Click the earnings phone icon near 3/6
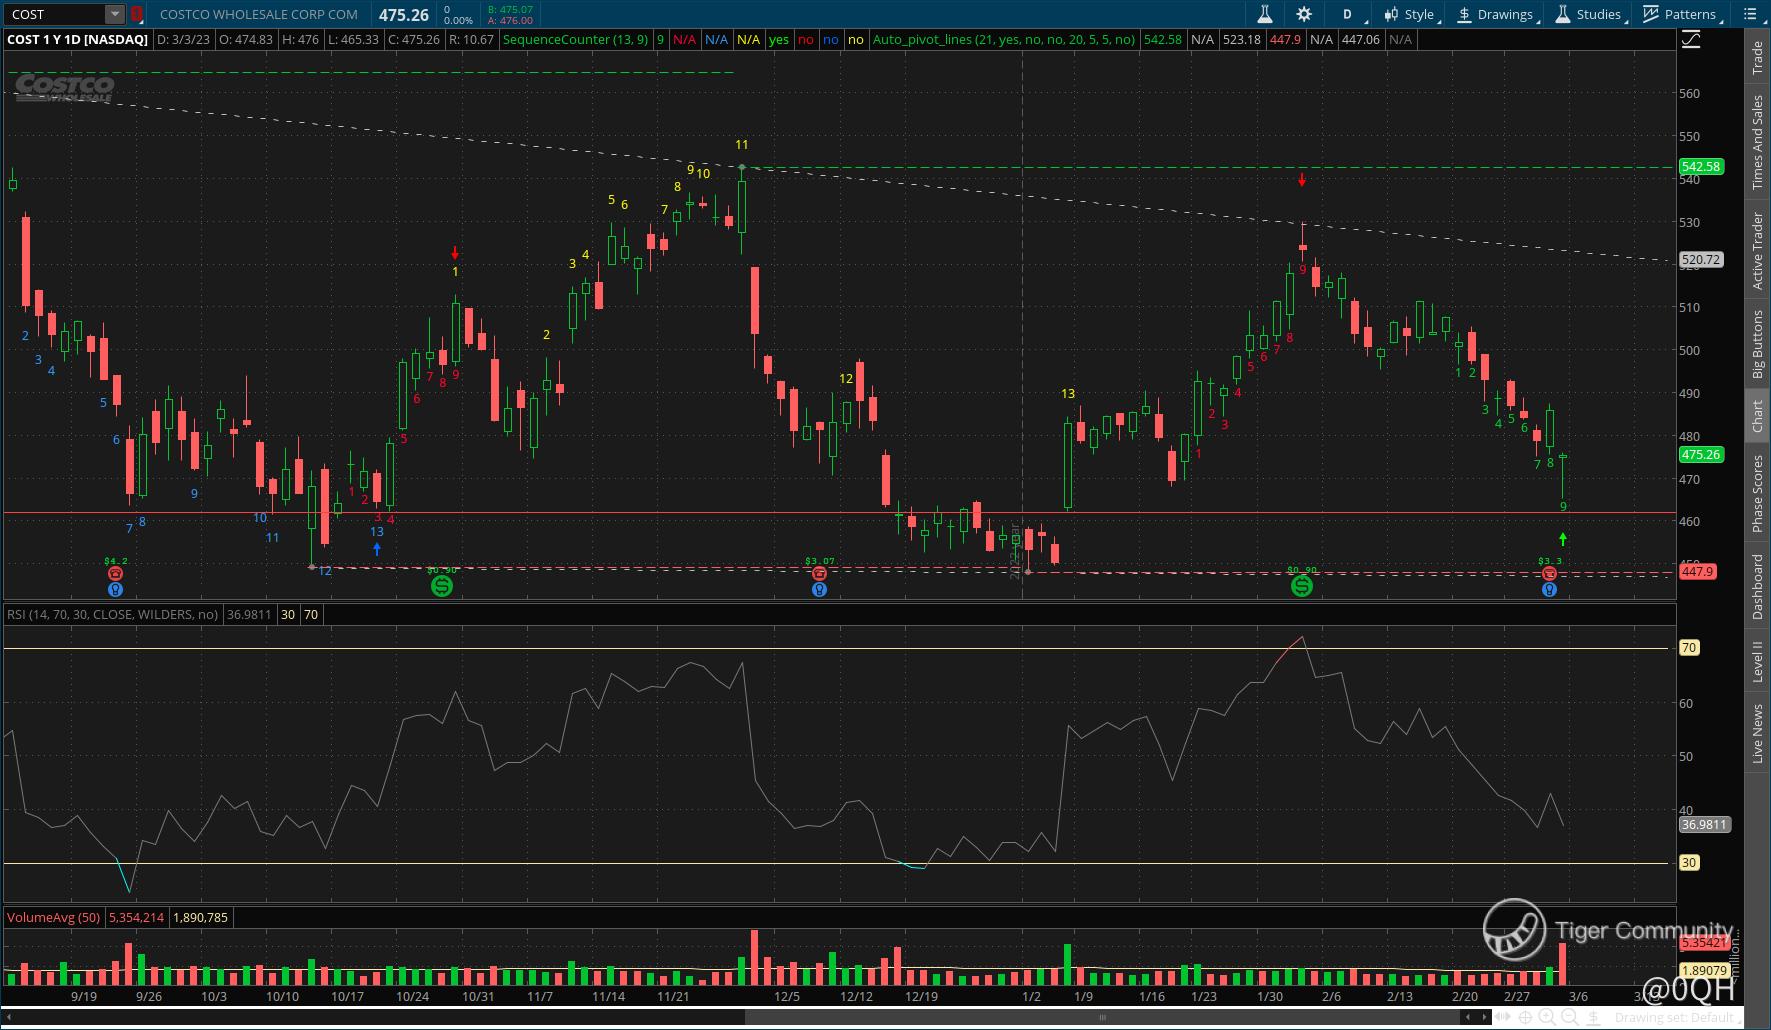Screen dimensions: 1771x1030 1549,574
